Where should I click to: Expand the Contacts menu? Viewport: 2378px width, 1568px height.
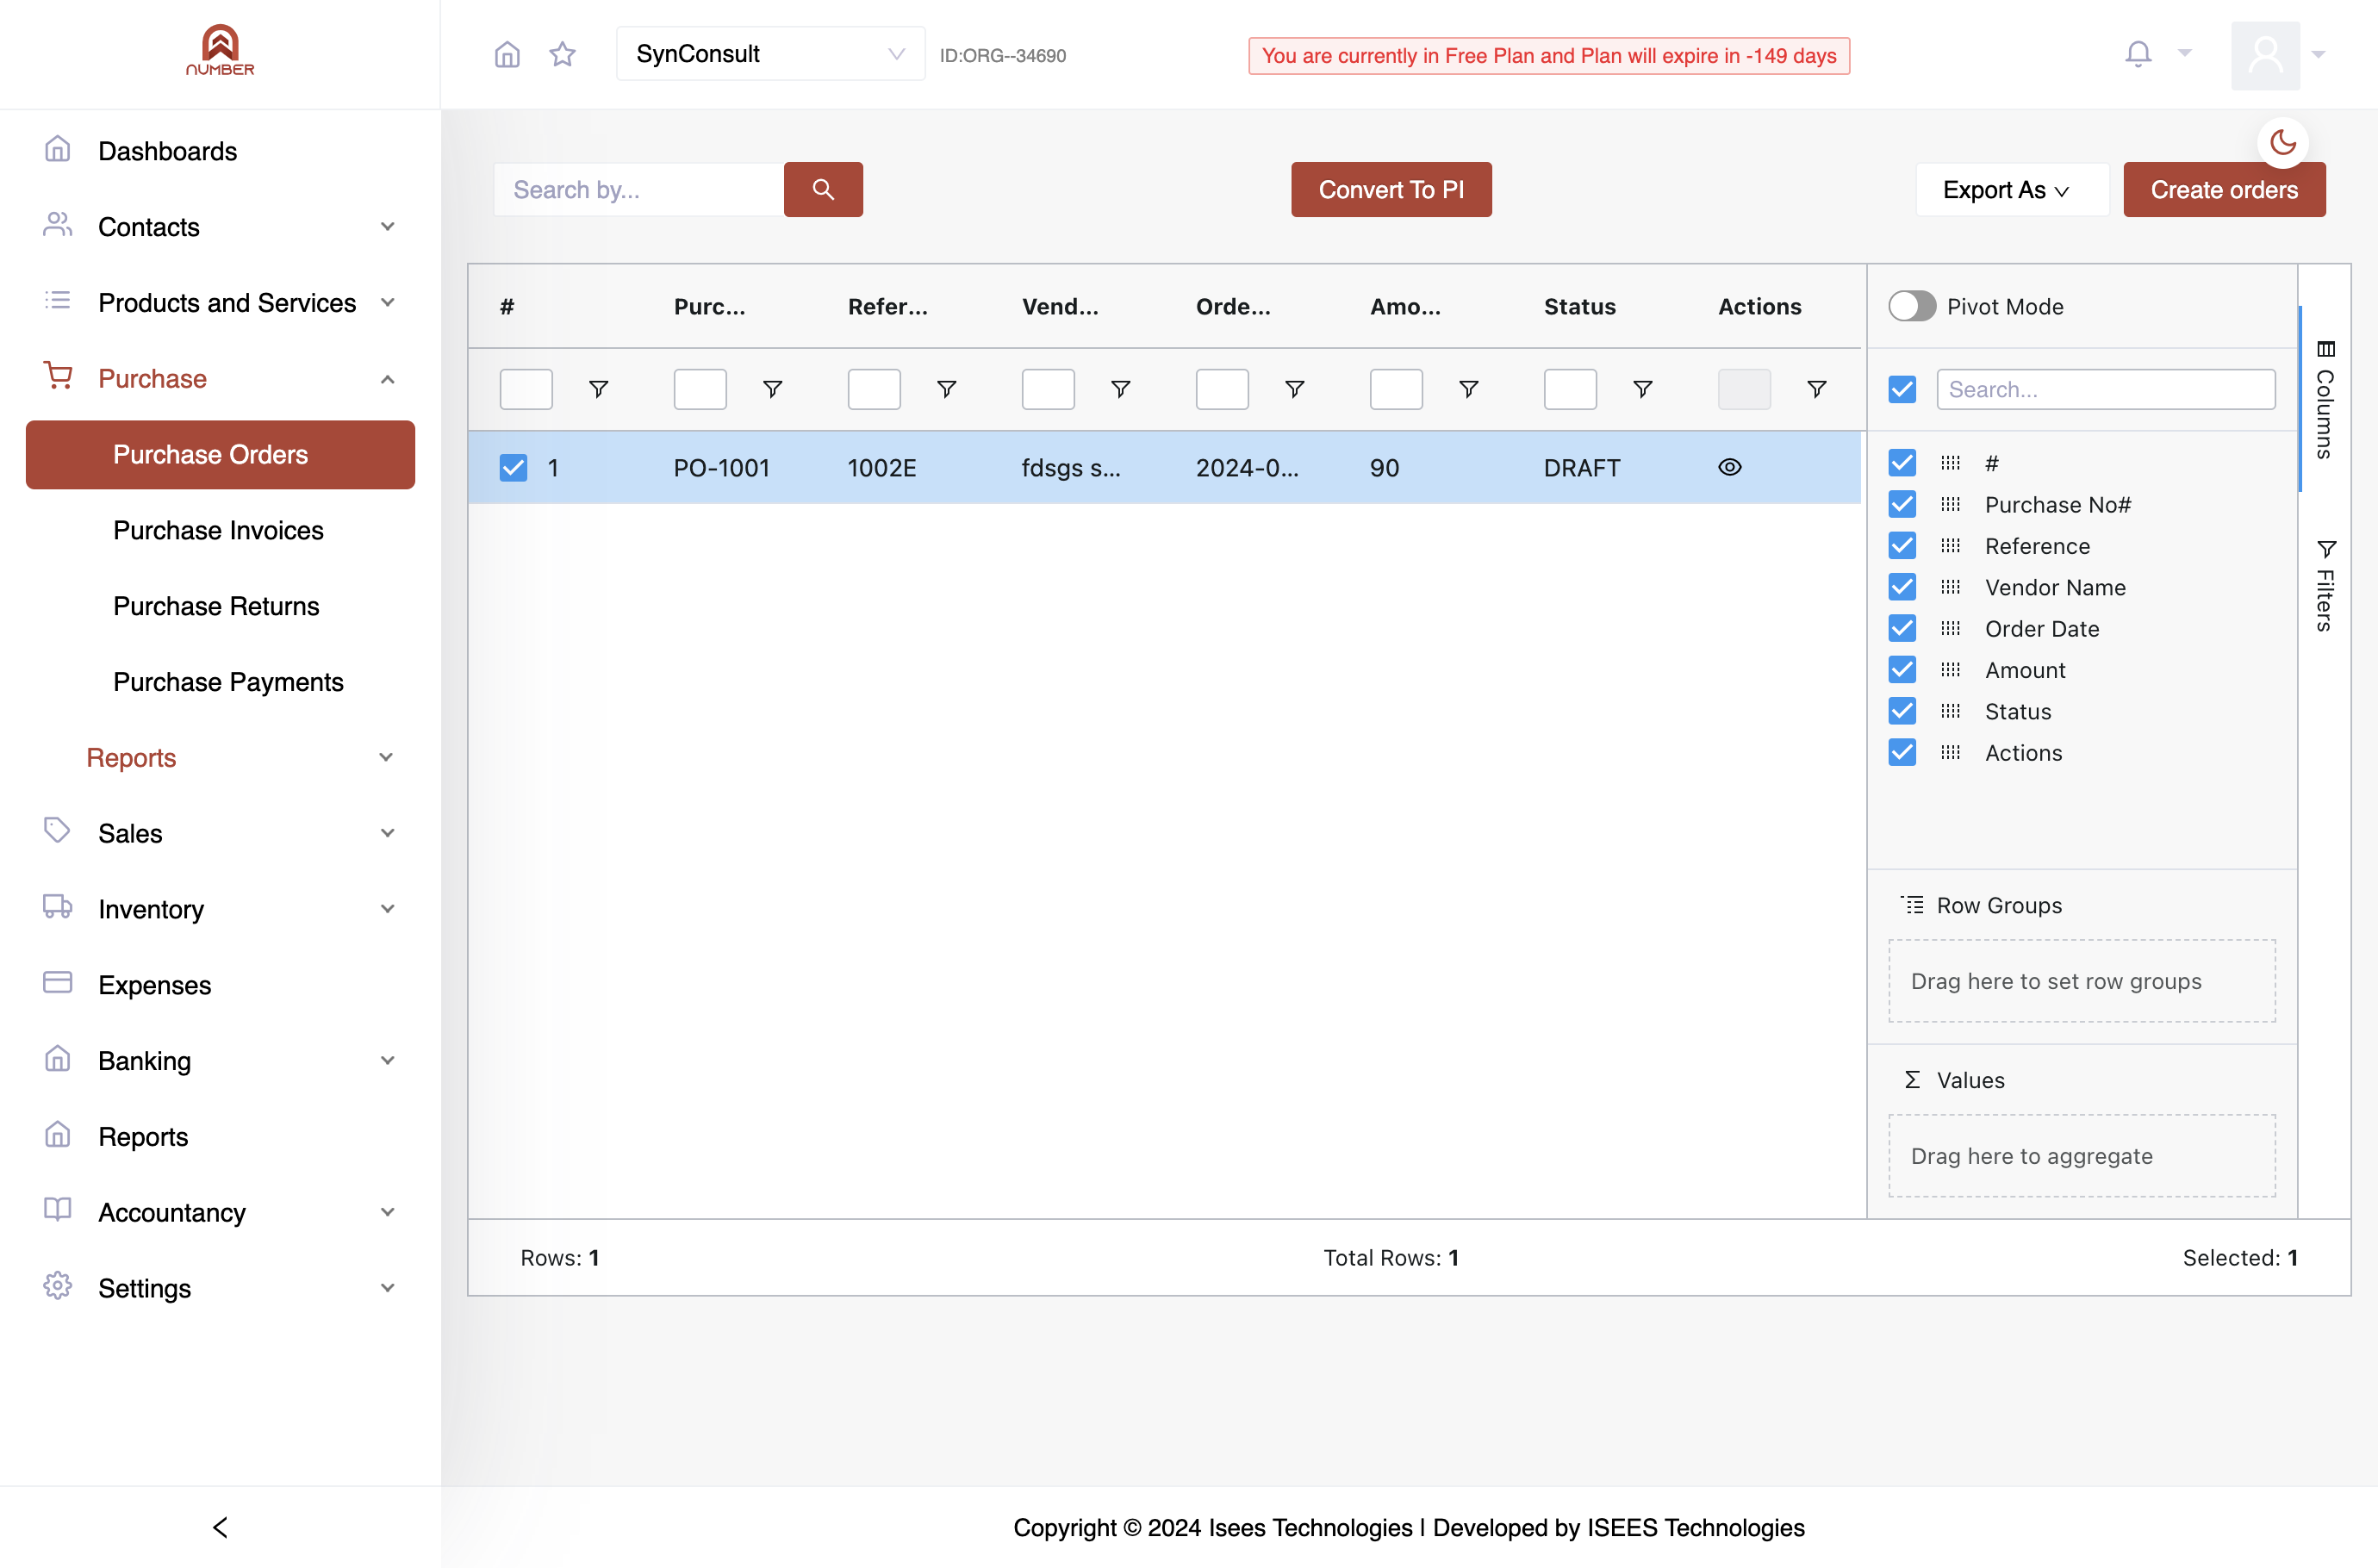220,227
